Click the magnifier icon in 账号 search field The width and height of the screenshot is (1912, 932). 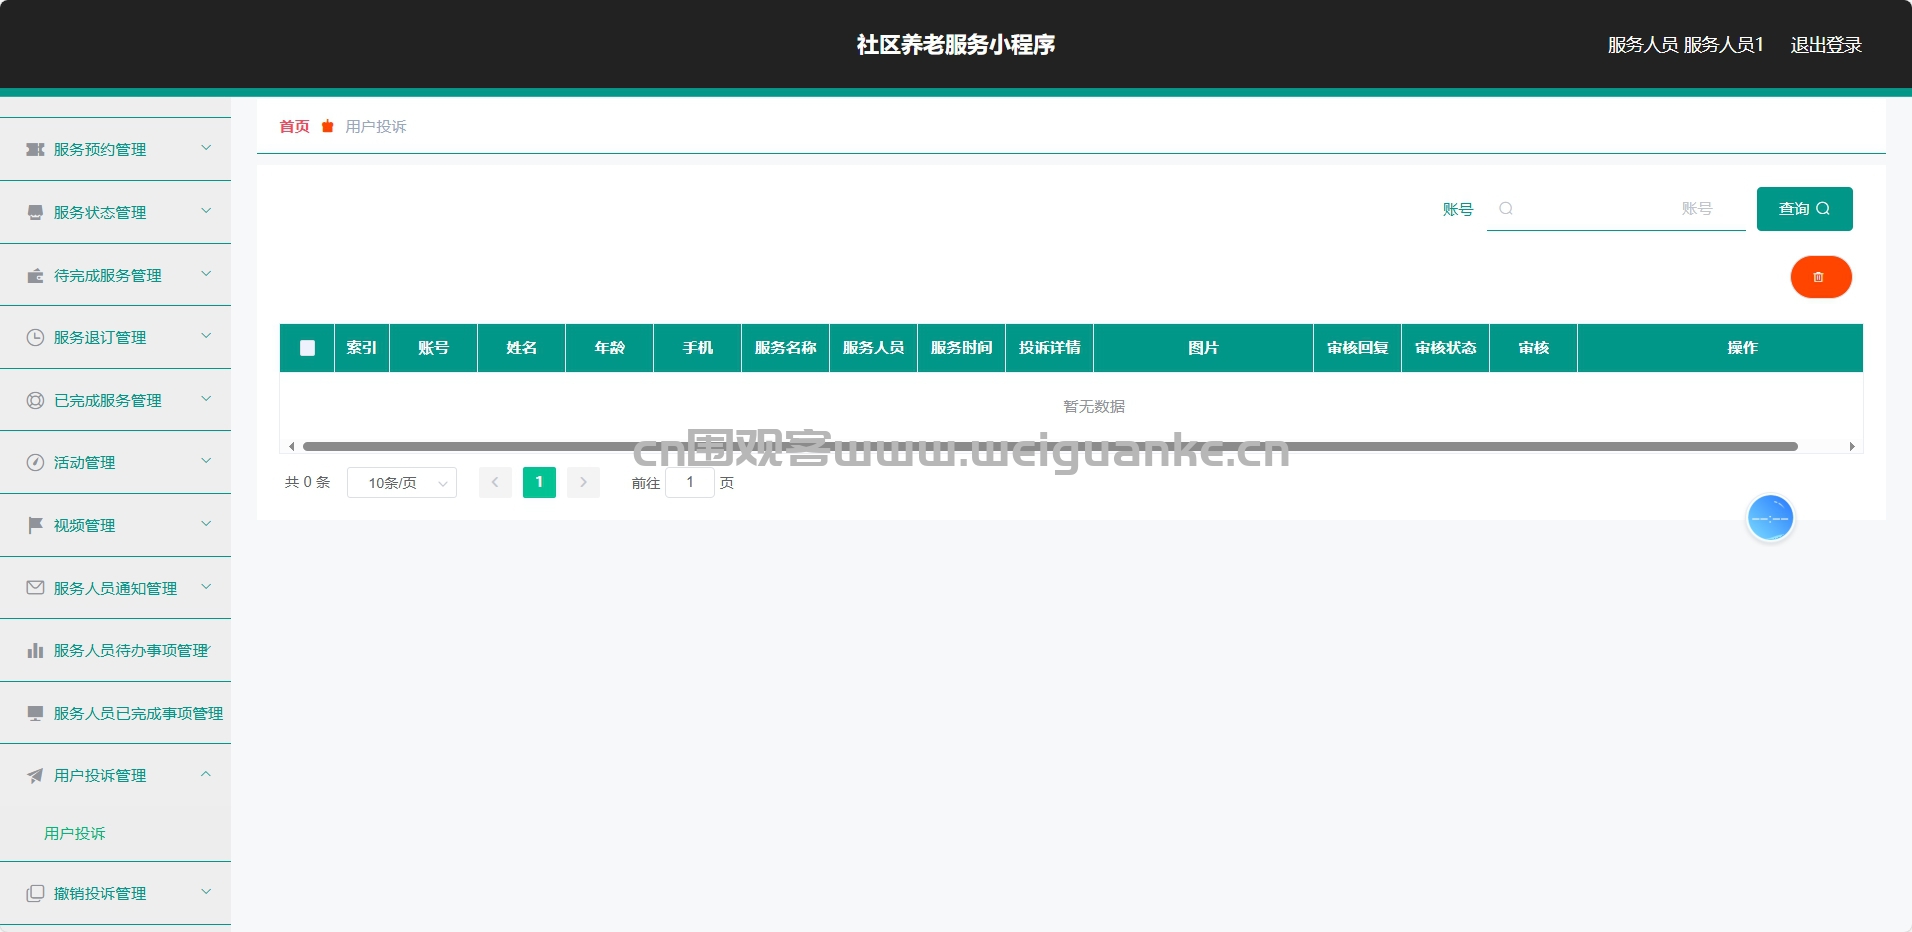pos(1506,208)
